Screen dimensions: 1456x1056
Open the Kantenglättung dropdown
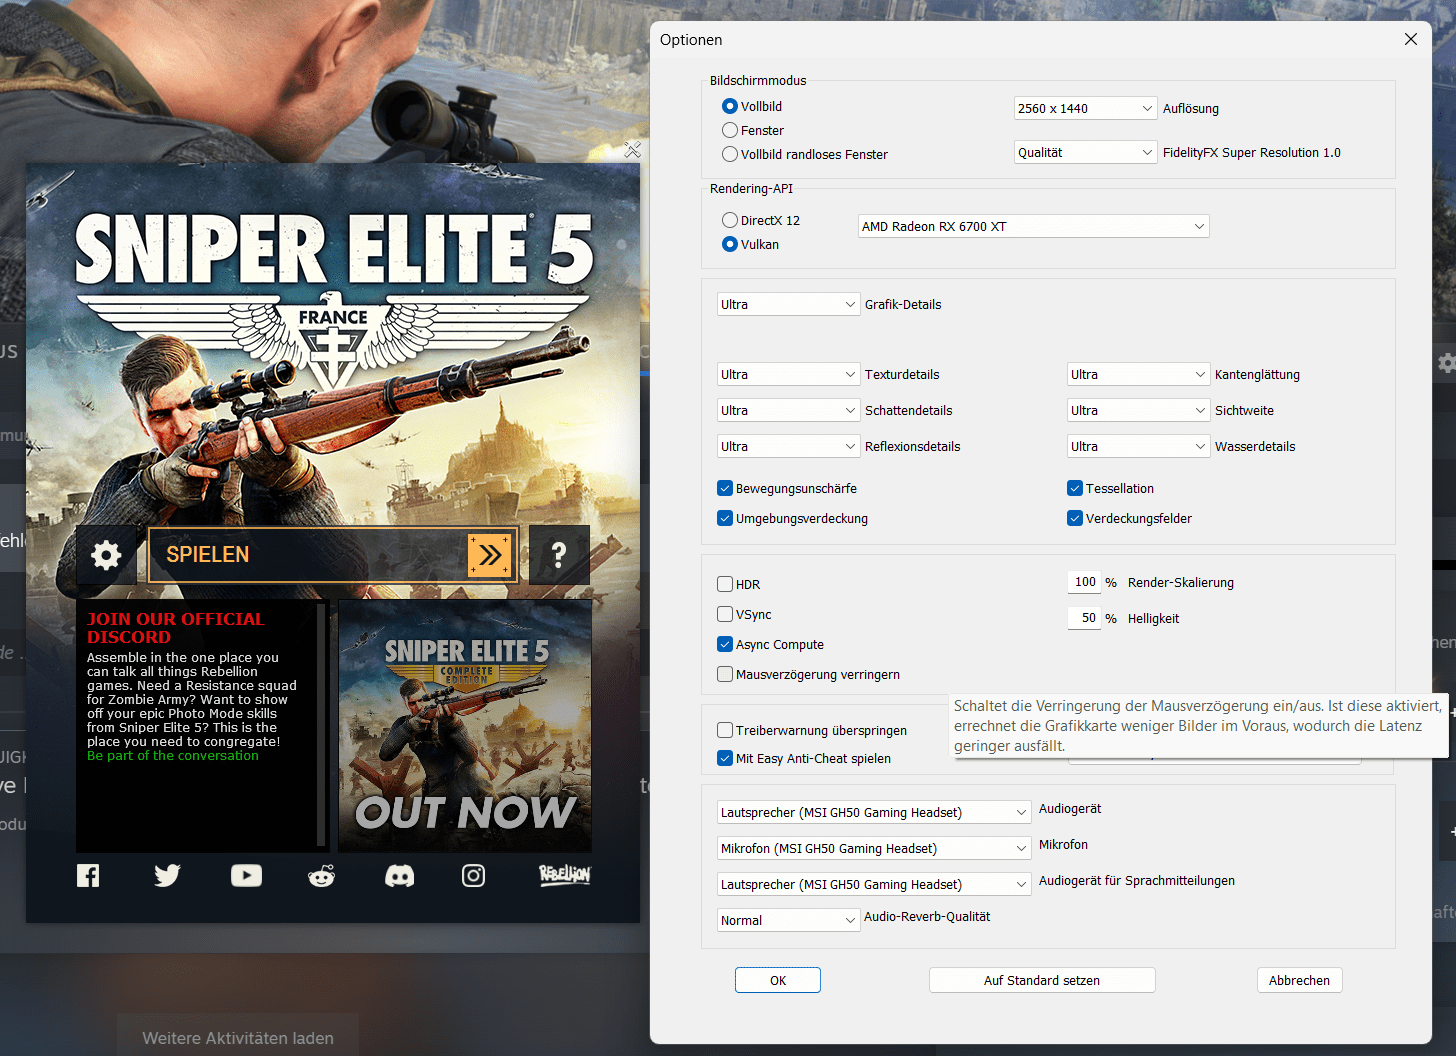(x=1139, y=374)
